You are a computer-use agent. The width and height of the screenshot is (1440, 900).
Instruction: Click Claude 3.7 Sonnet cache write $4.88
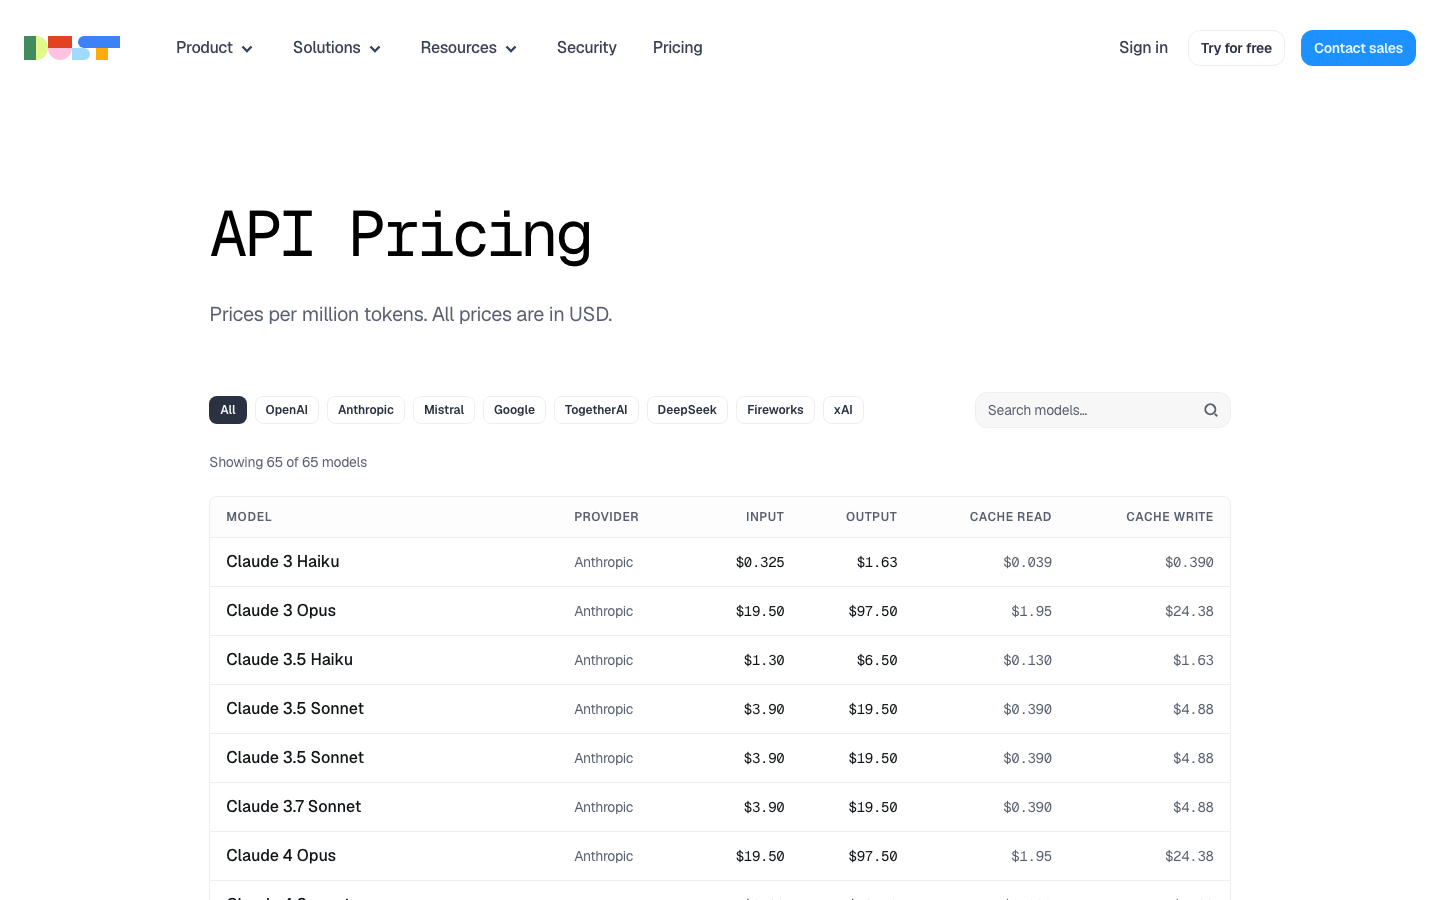(1193, 807)
